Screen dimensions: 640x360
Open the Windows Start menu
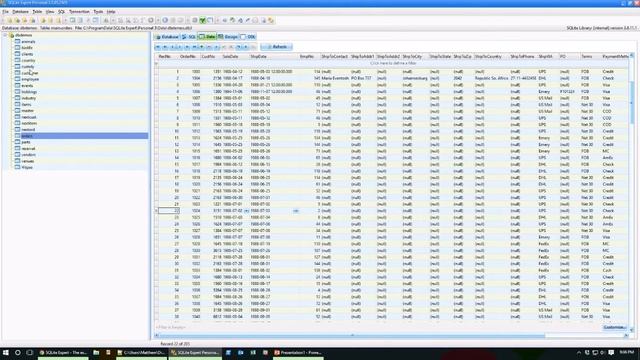[x=6, y=353]
